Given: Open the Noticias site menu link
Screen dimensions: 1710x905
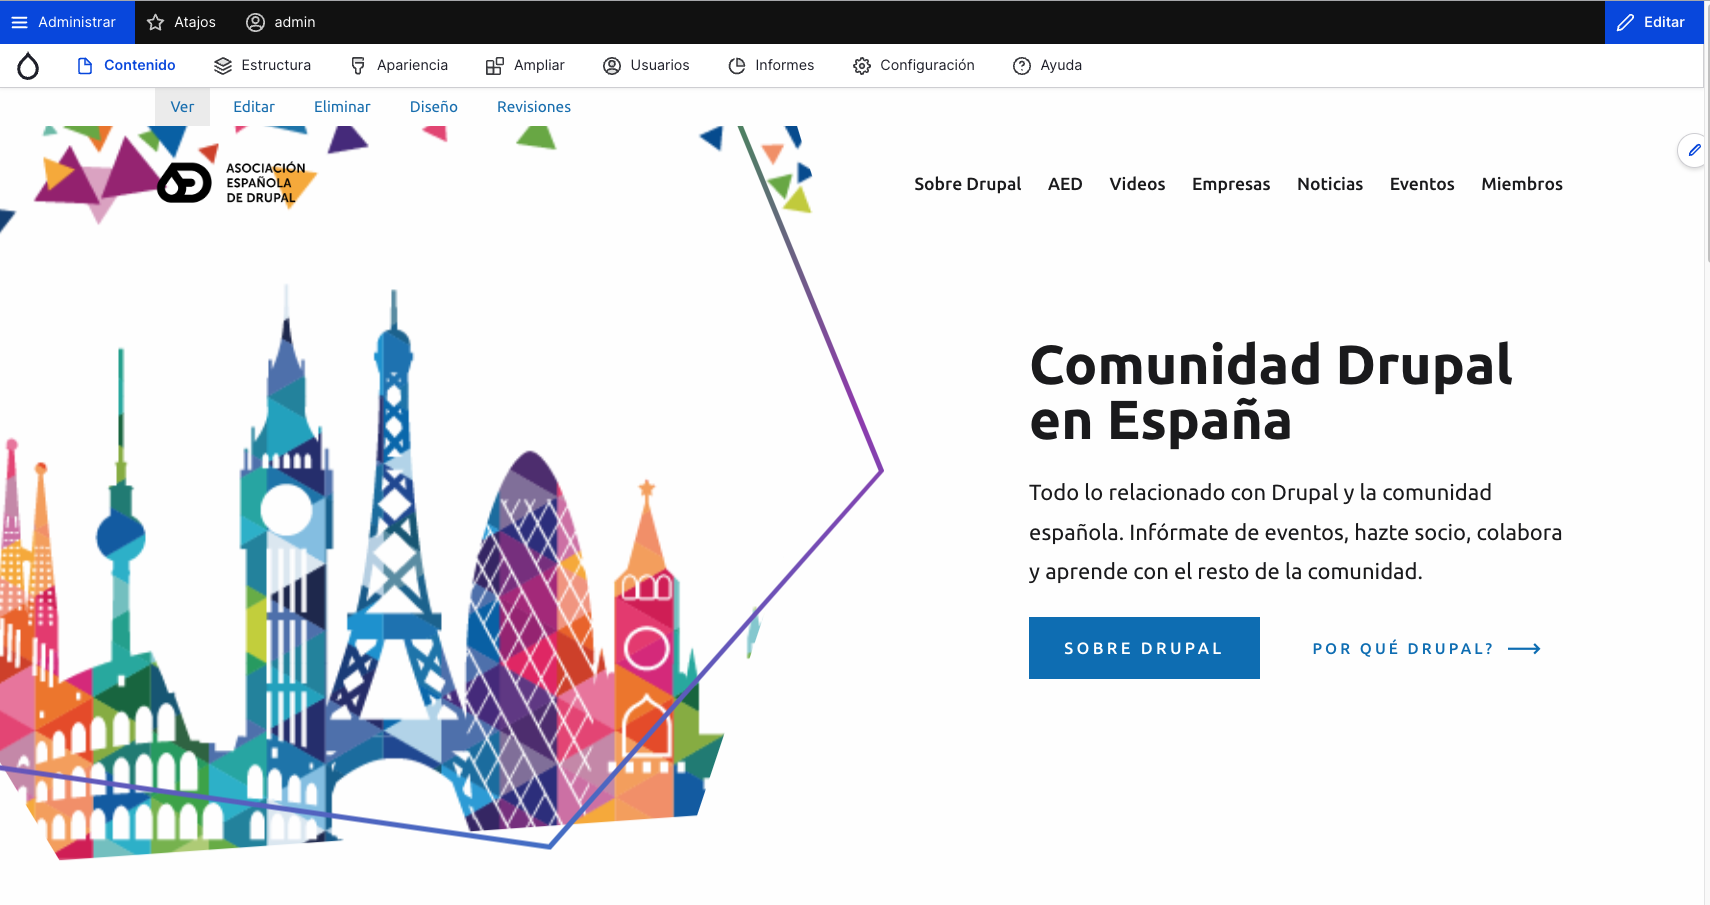Looking at the screenshot, I should coord(1330,184).
